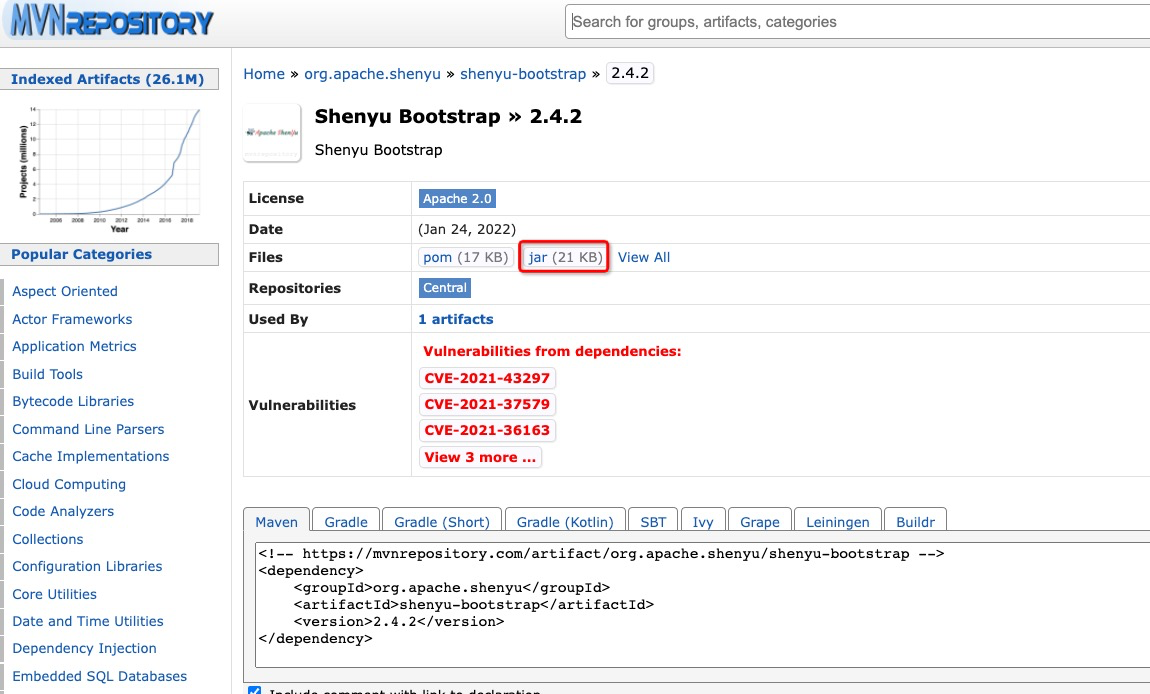The width and height of the screenshot is (1150, 694).
Task: Switch to the Ivy tab
Action: coord(703,522)
